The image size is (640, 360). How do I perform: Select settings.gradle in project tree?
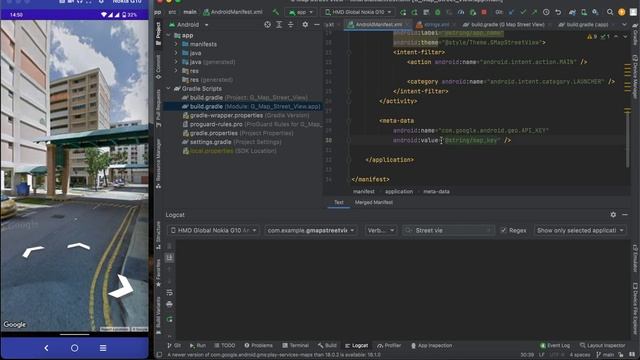coord(210,142)
